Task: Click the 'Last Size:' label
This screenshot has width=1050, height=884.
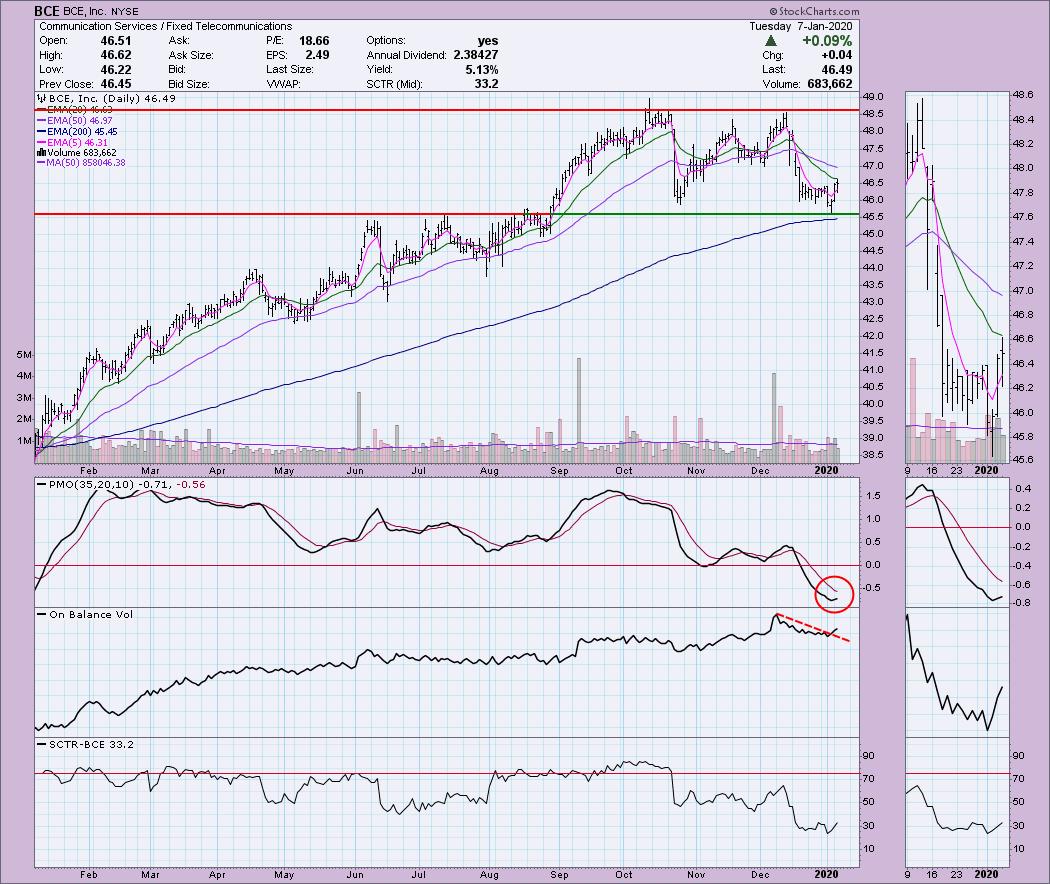Action: click(x=289, y=70)
